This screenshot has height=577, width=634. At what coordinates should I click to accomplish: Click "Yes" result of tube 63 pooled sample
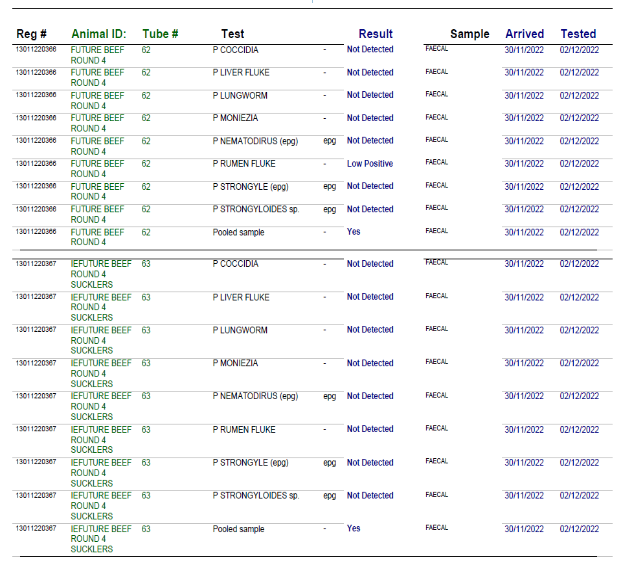pos(353,528)
